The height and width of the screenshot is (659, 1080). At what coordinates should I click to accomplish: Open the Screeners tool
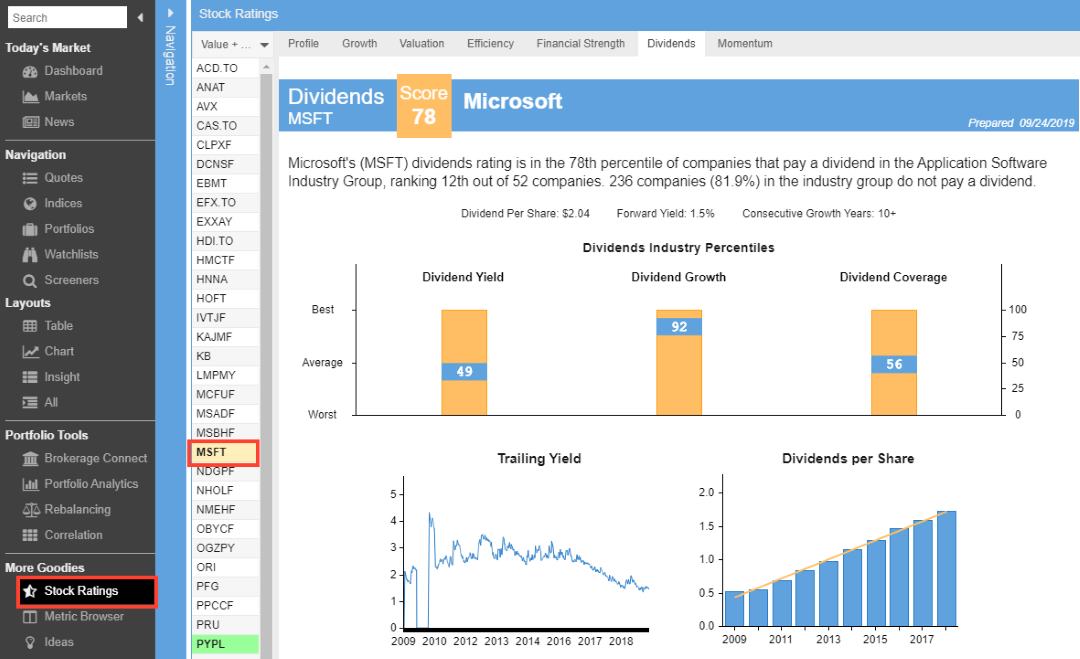72,279
